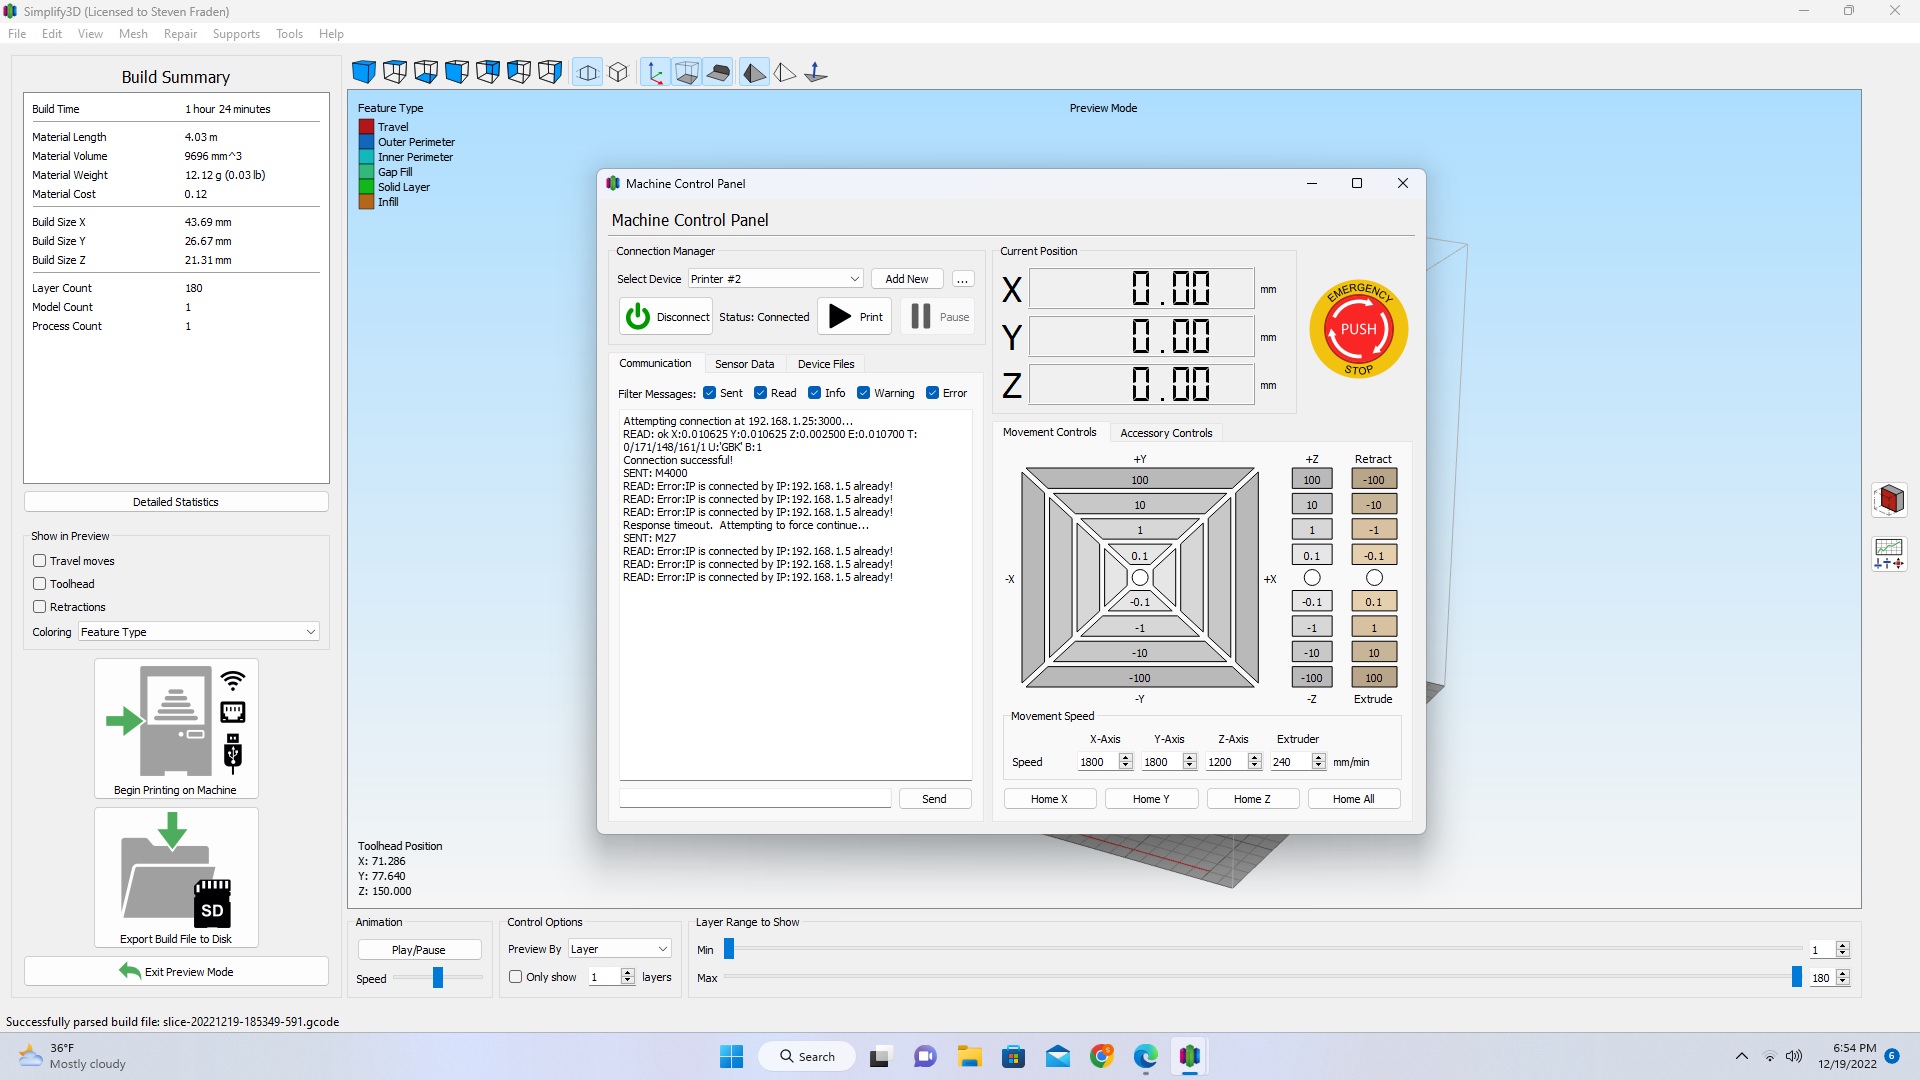Viewport: 1920px width, 1080px height.
Task: Toggle build table display icon
Action: click(718, 72)
